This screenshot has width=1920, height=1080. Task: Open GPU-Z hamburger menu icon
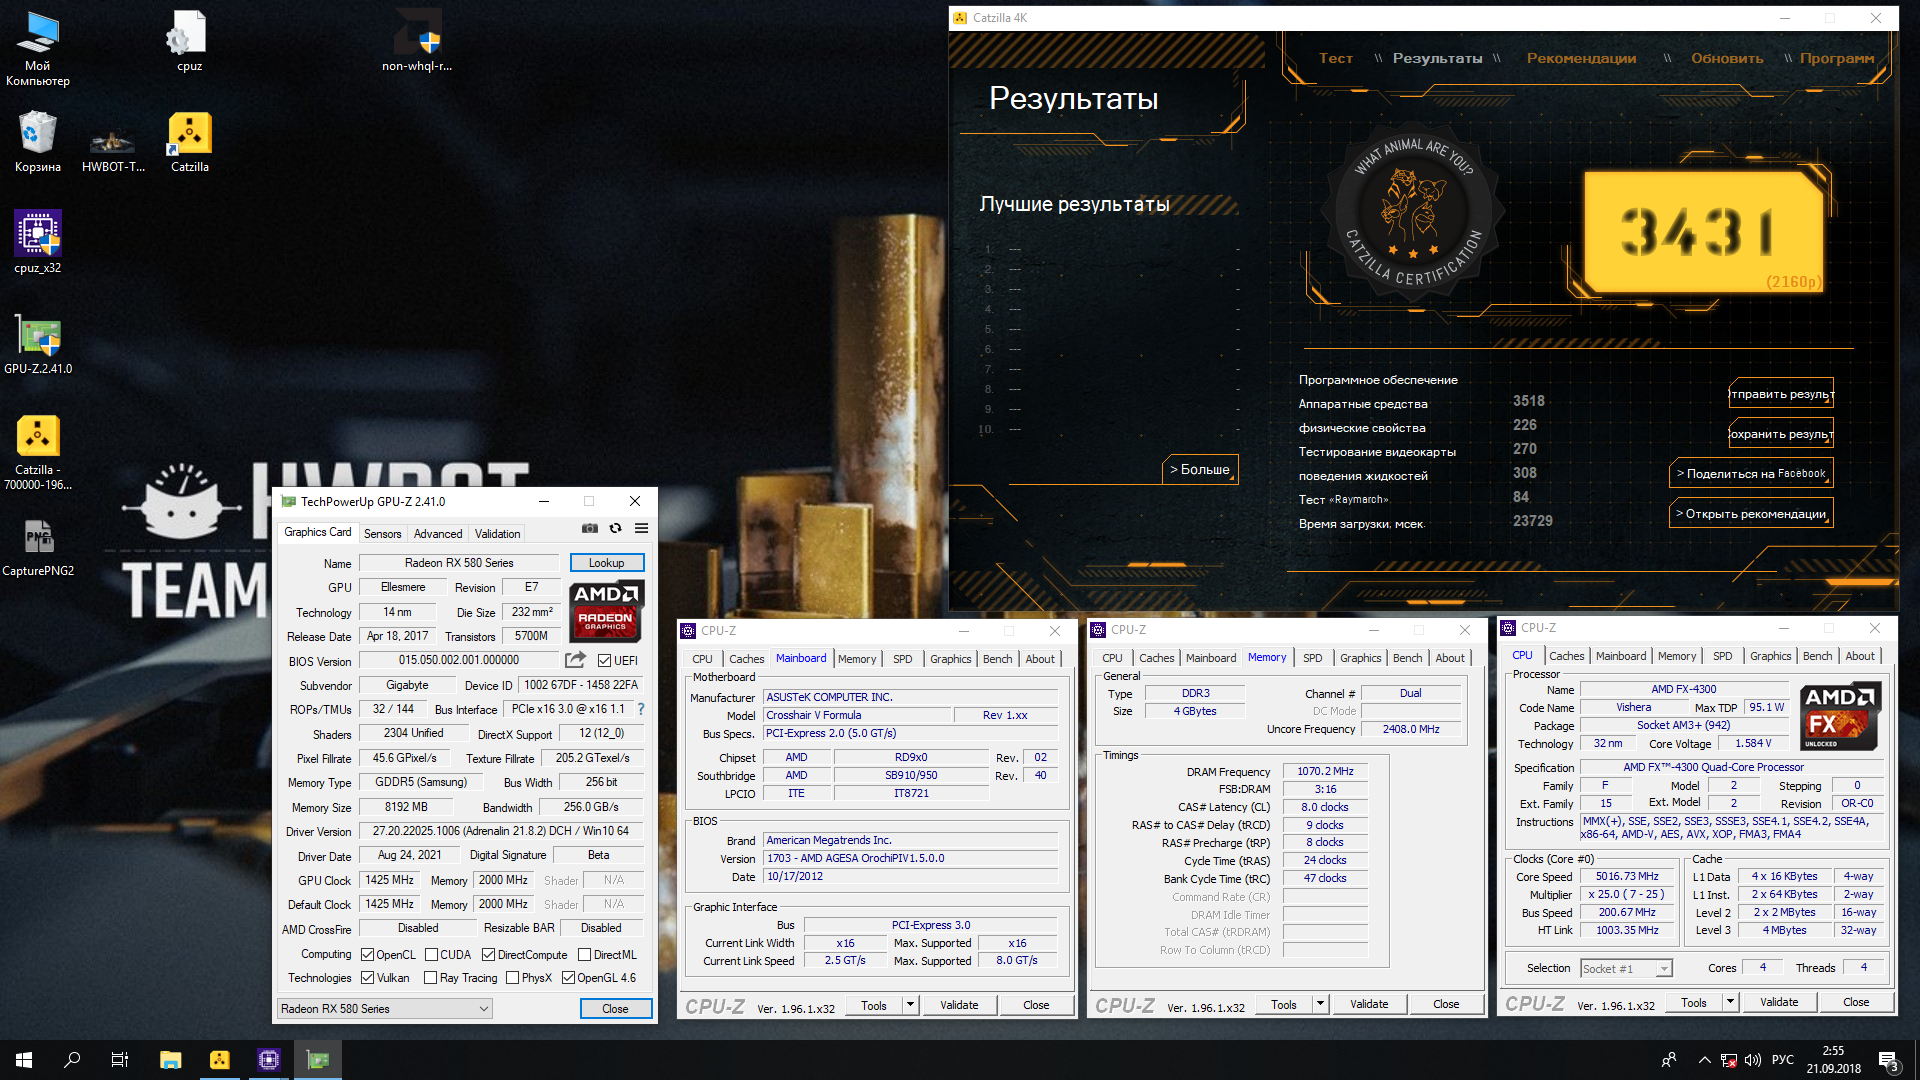coord(642,528)
